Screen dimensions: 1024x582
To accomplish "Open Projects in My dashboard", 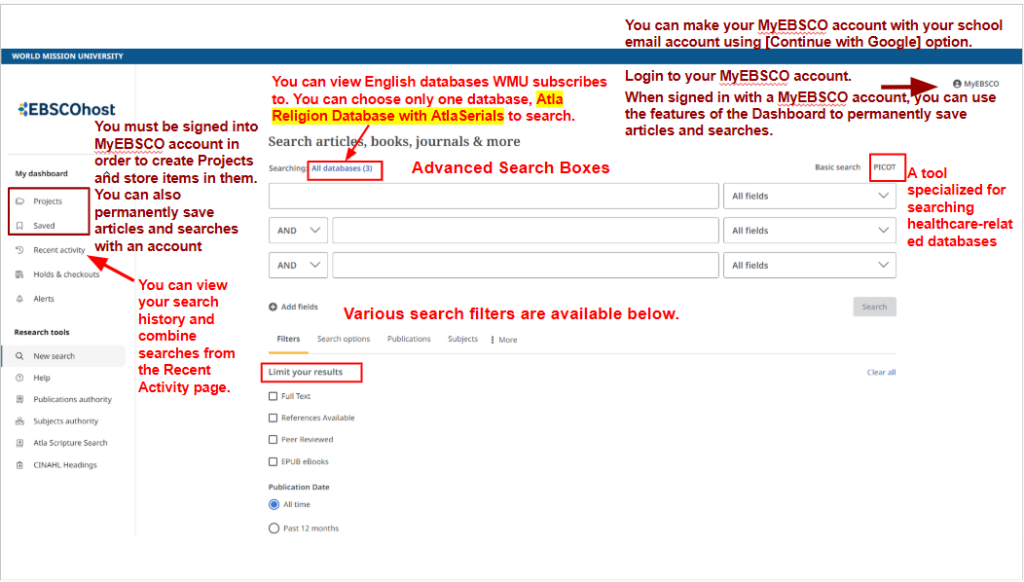I will point(48,201).
